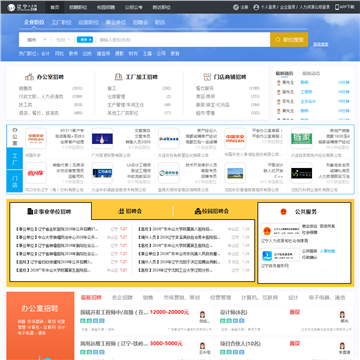360x360 pixels.
Task: Select the 校园招聘会 tab in yellow panel
Action: pyautogui.click(x=212, y=211)
